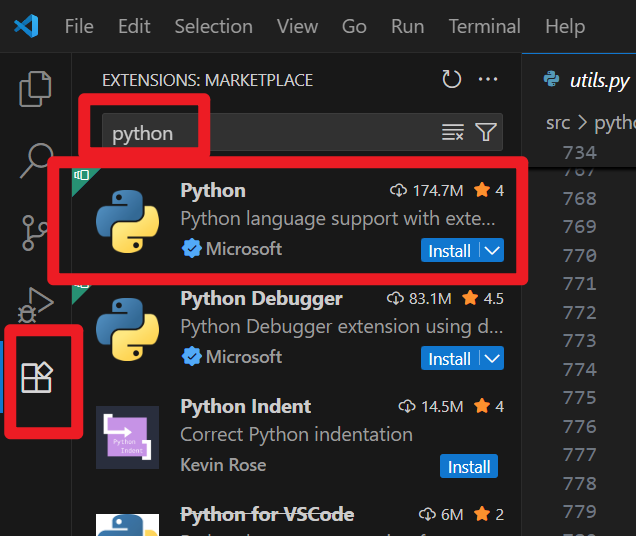Click the Microsoft verified badge for Python
The width and height of the screenshot is (636, 536).
191,248
